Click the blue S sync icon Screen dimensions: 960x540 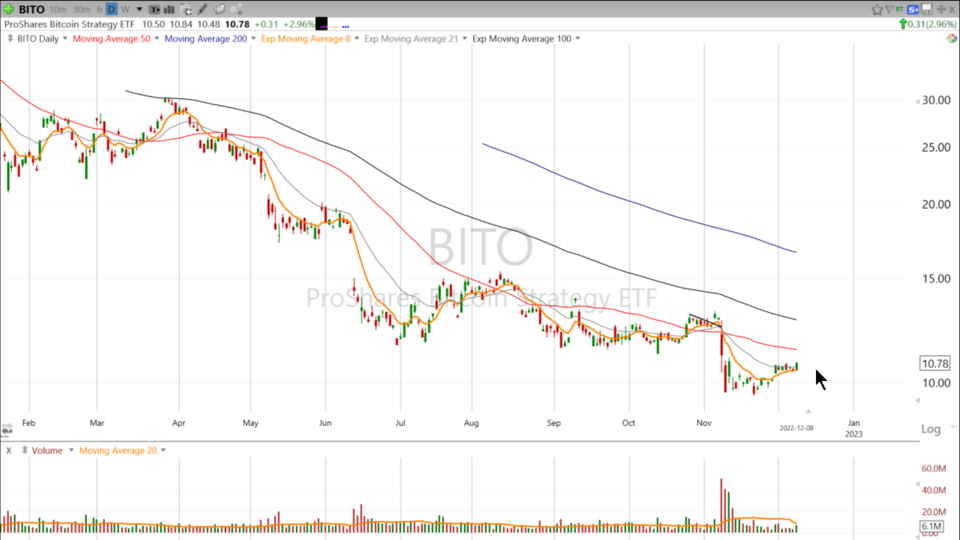[913, 9]
